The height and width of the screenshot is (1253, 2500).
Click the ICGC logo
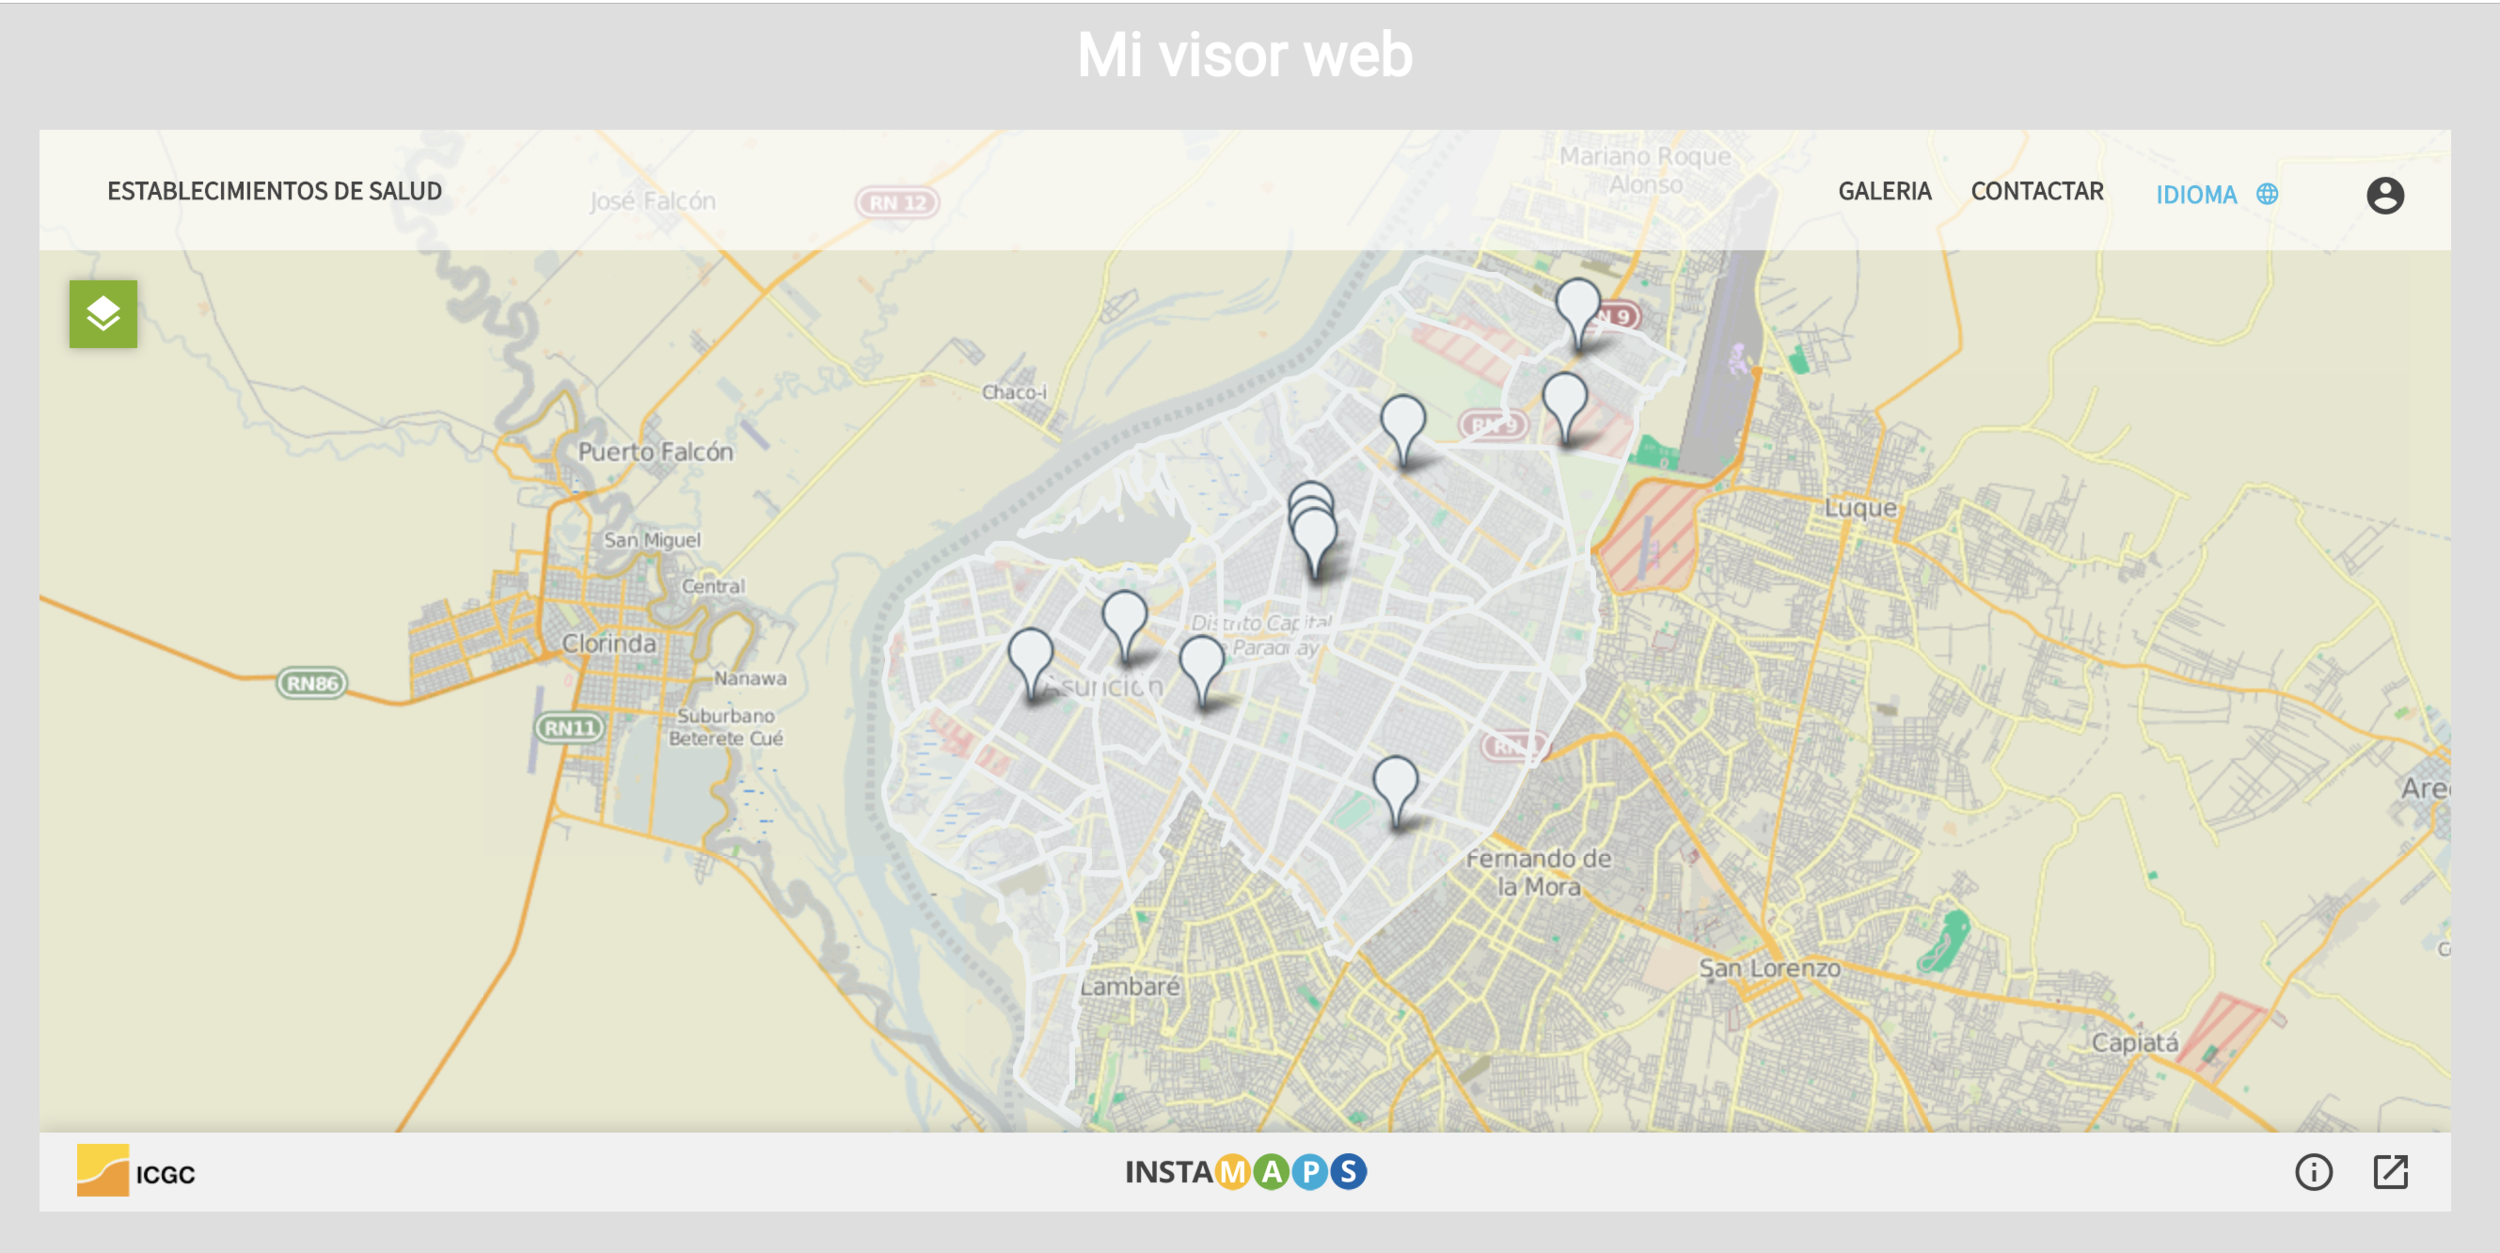coord(136,1171)
